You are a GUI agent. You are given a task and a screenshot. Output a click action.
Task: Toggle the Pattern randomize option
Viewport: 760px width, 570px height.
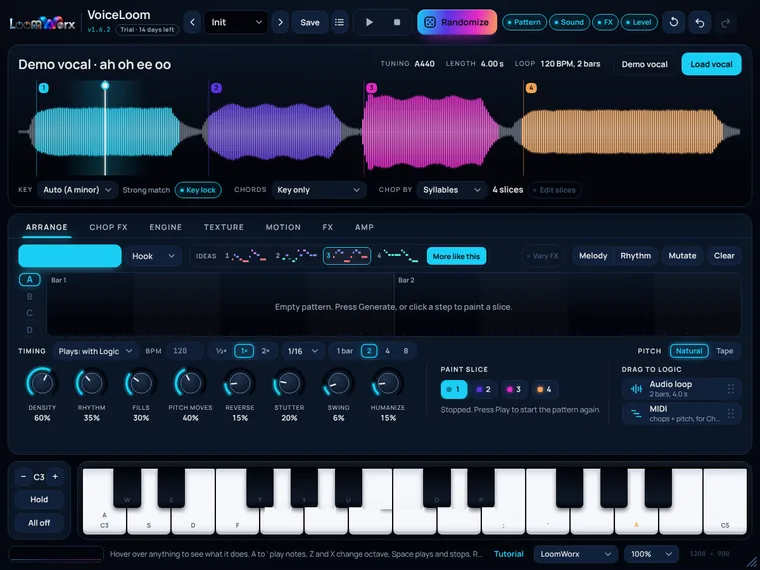(x=524, y=22)
